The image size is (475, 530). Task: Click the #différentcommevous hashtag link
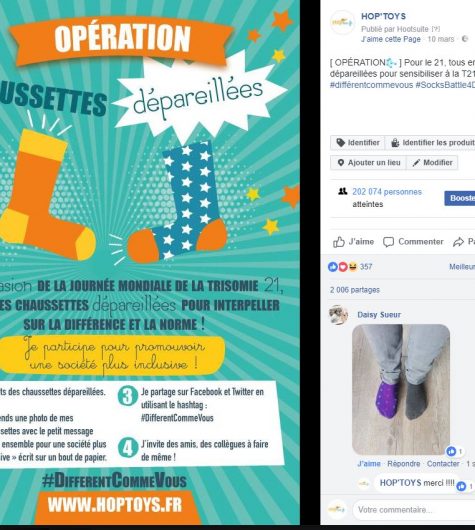coord(371,85)
